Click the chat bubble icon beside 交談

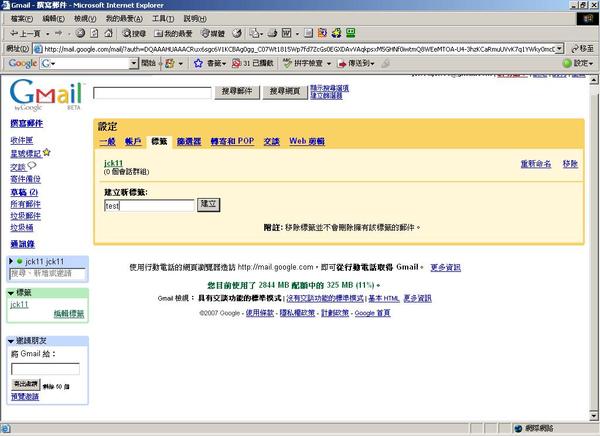tap(32, 165)
